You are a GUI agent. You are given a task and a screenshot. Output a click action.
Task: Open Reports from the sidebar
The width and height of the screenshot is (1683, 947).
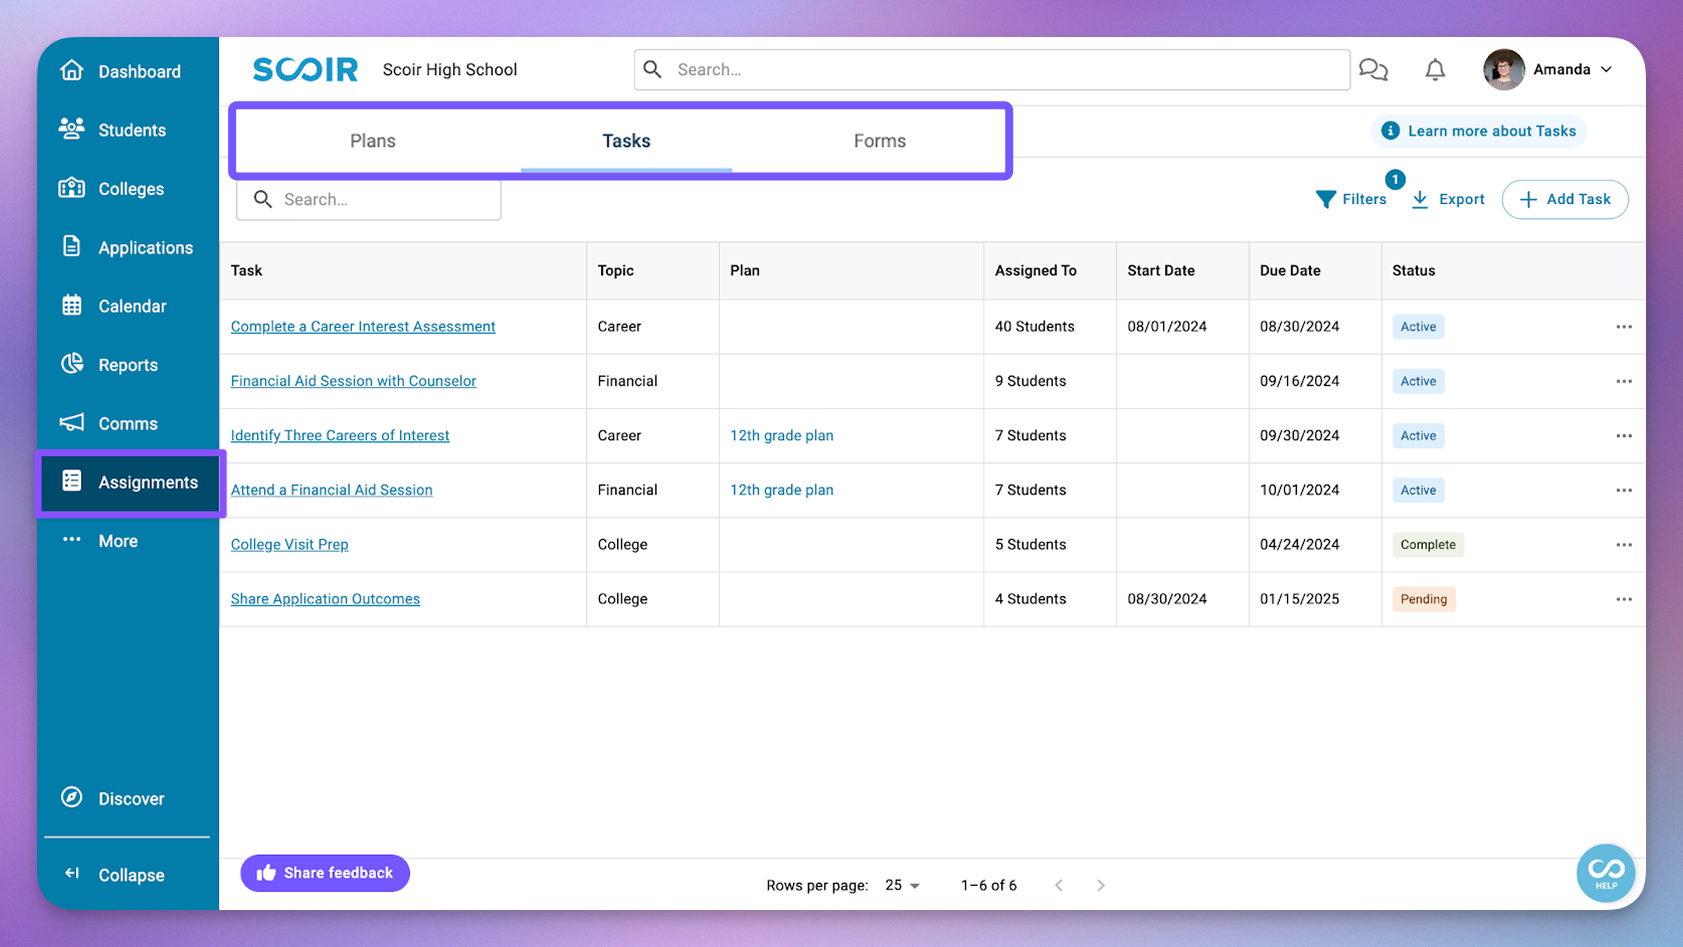(127, 365)
